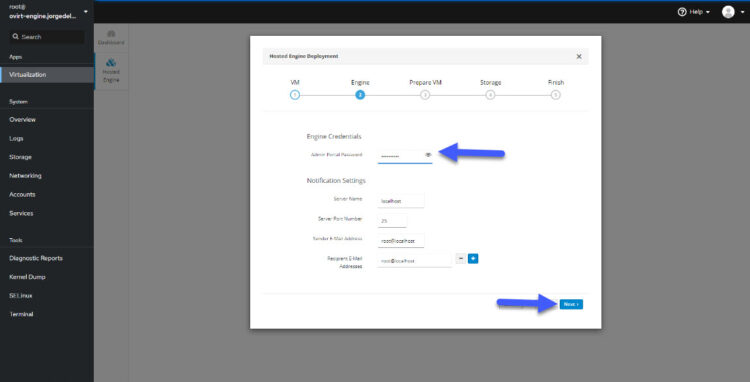Reveal password with the eye icon
The width and height of the screenshot is (750, 382).
(x=428, y=155)
